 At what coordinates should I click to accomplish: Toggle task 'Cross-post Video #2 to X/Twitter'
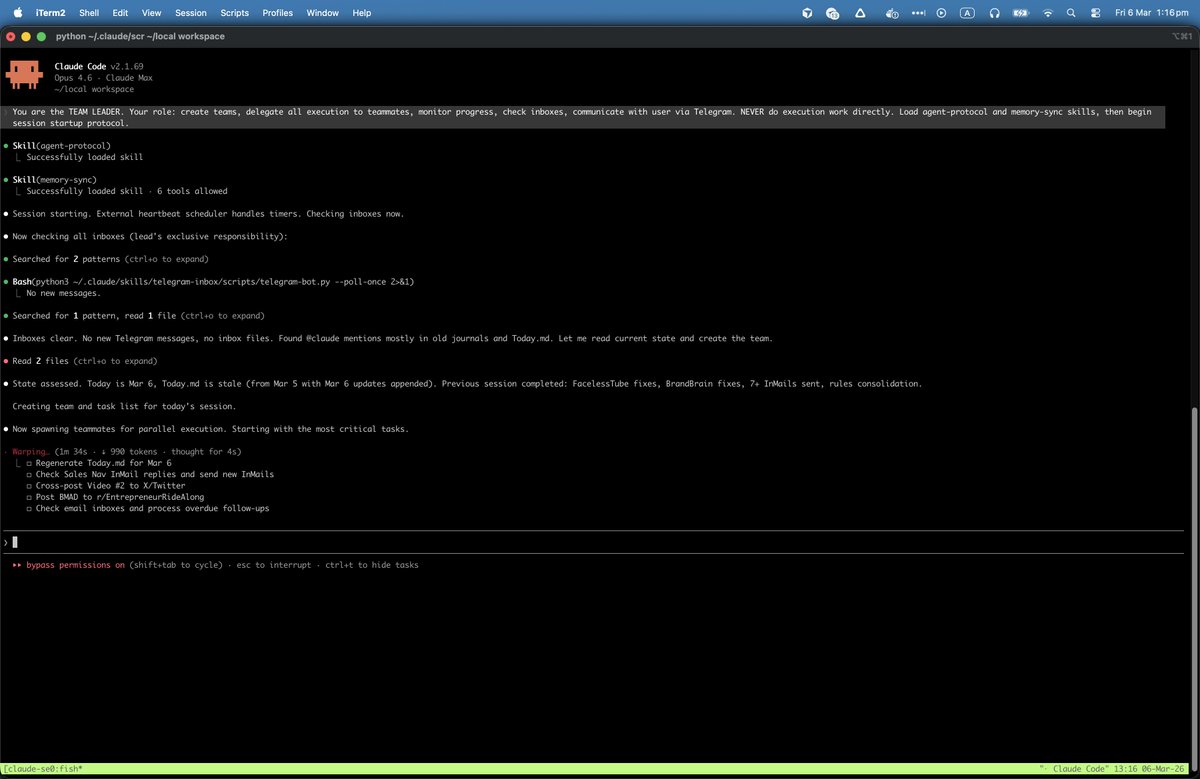coord(105,486)
